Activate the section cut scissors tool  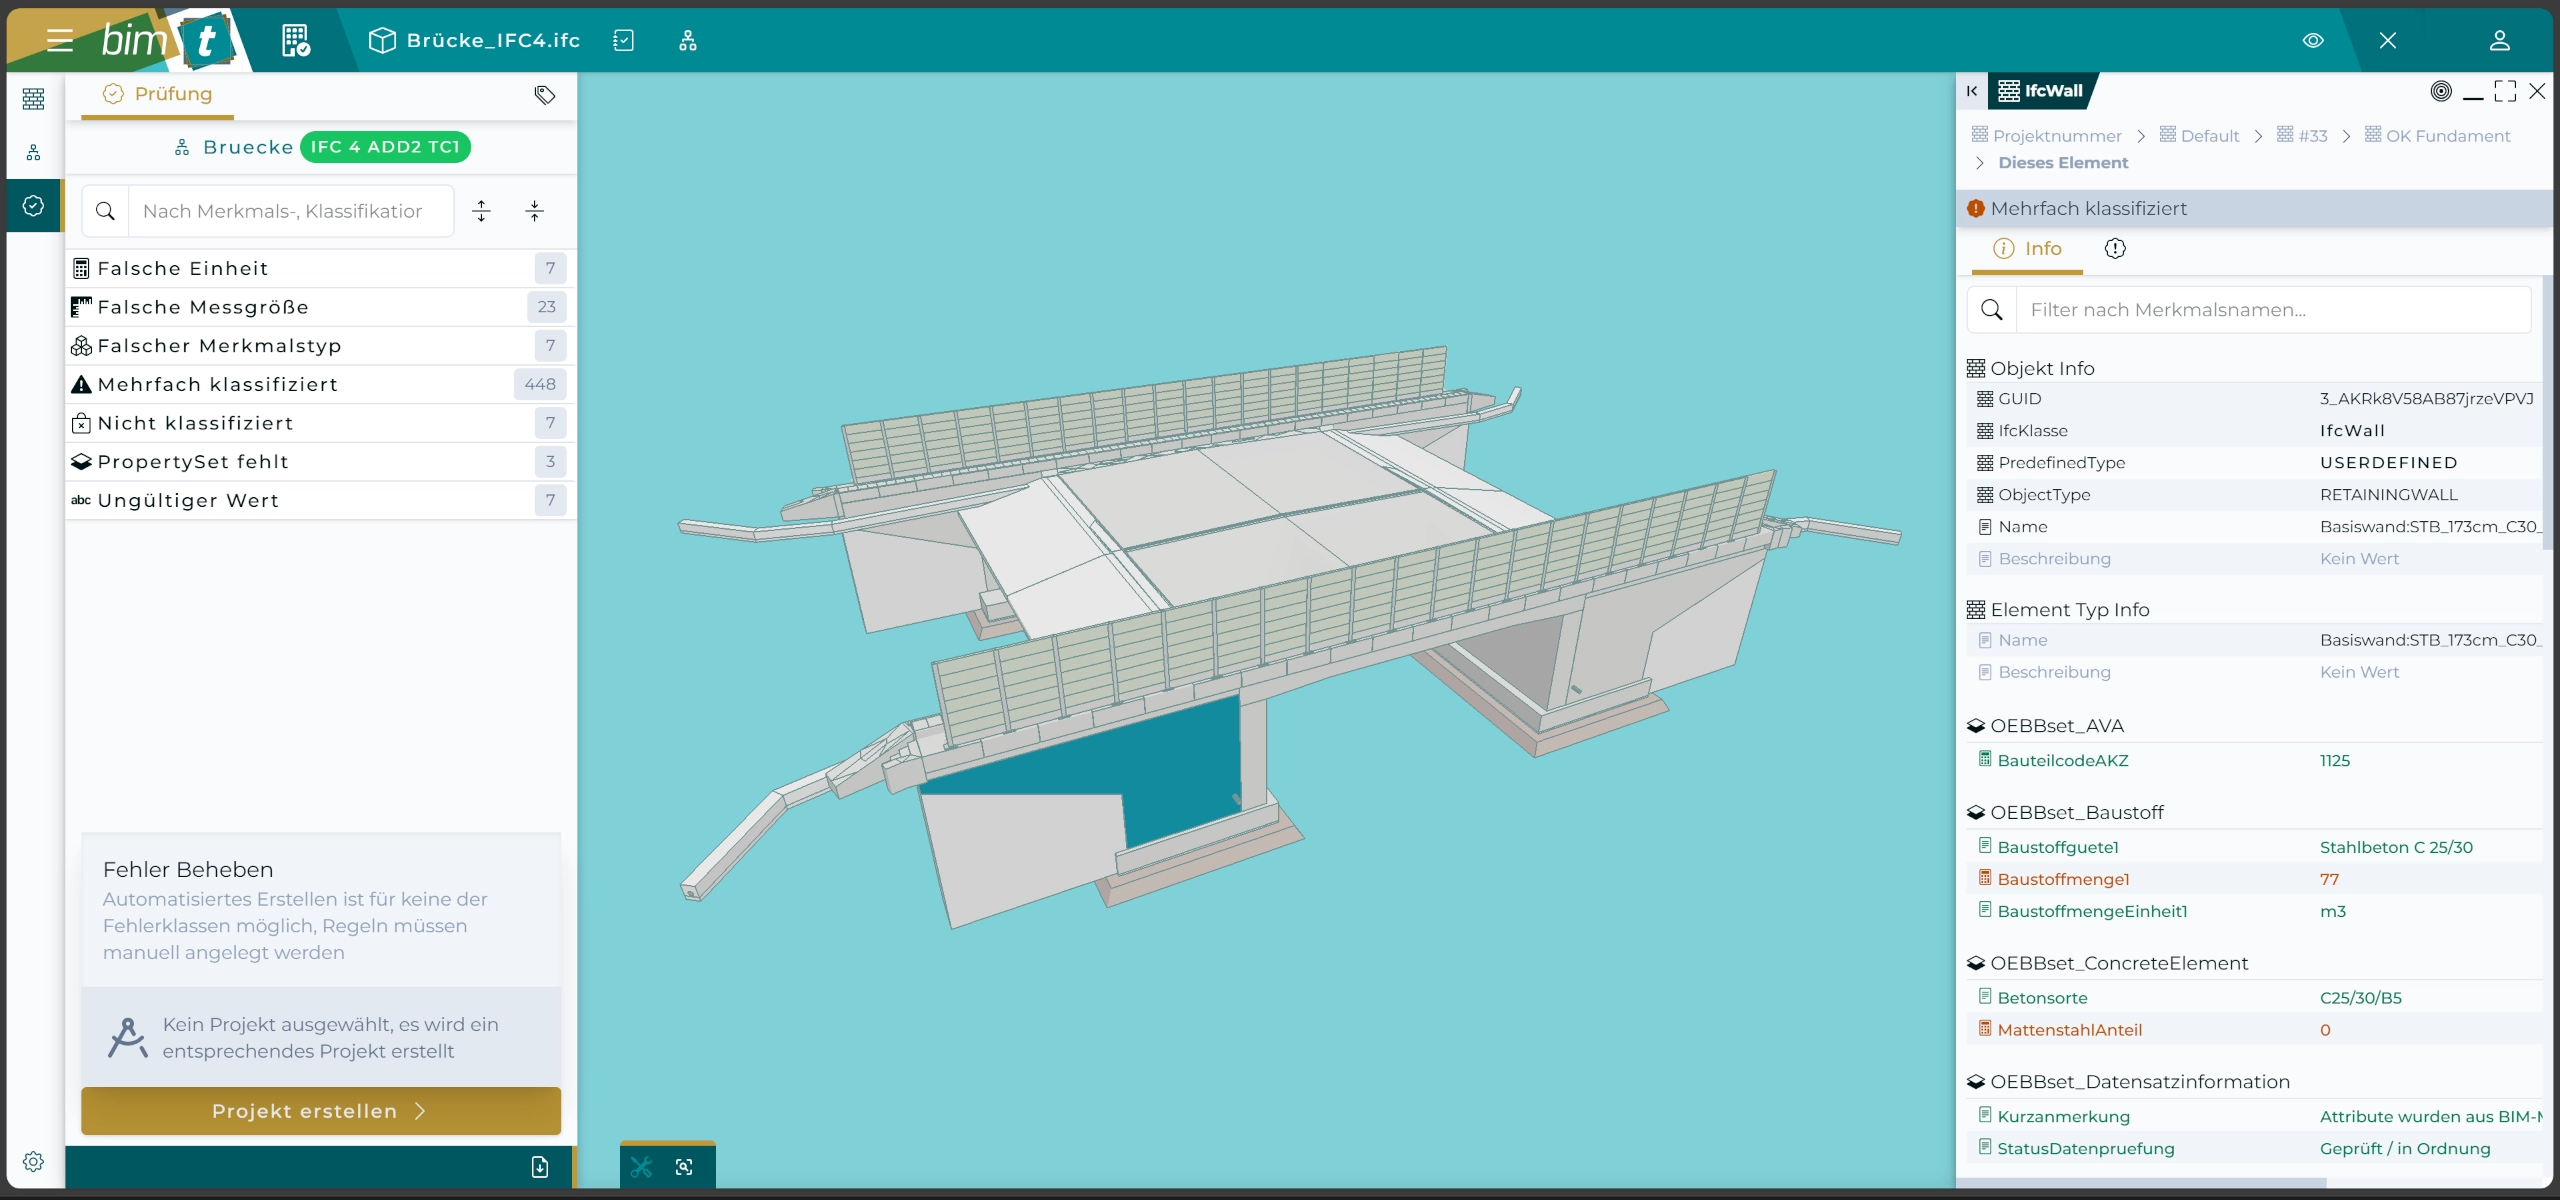[641, 1167]
